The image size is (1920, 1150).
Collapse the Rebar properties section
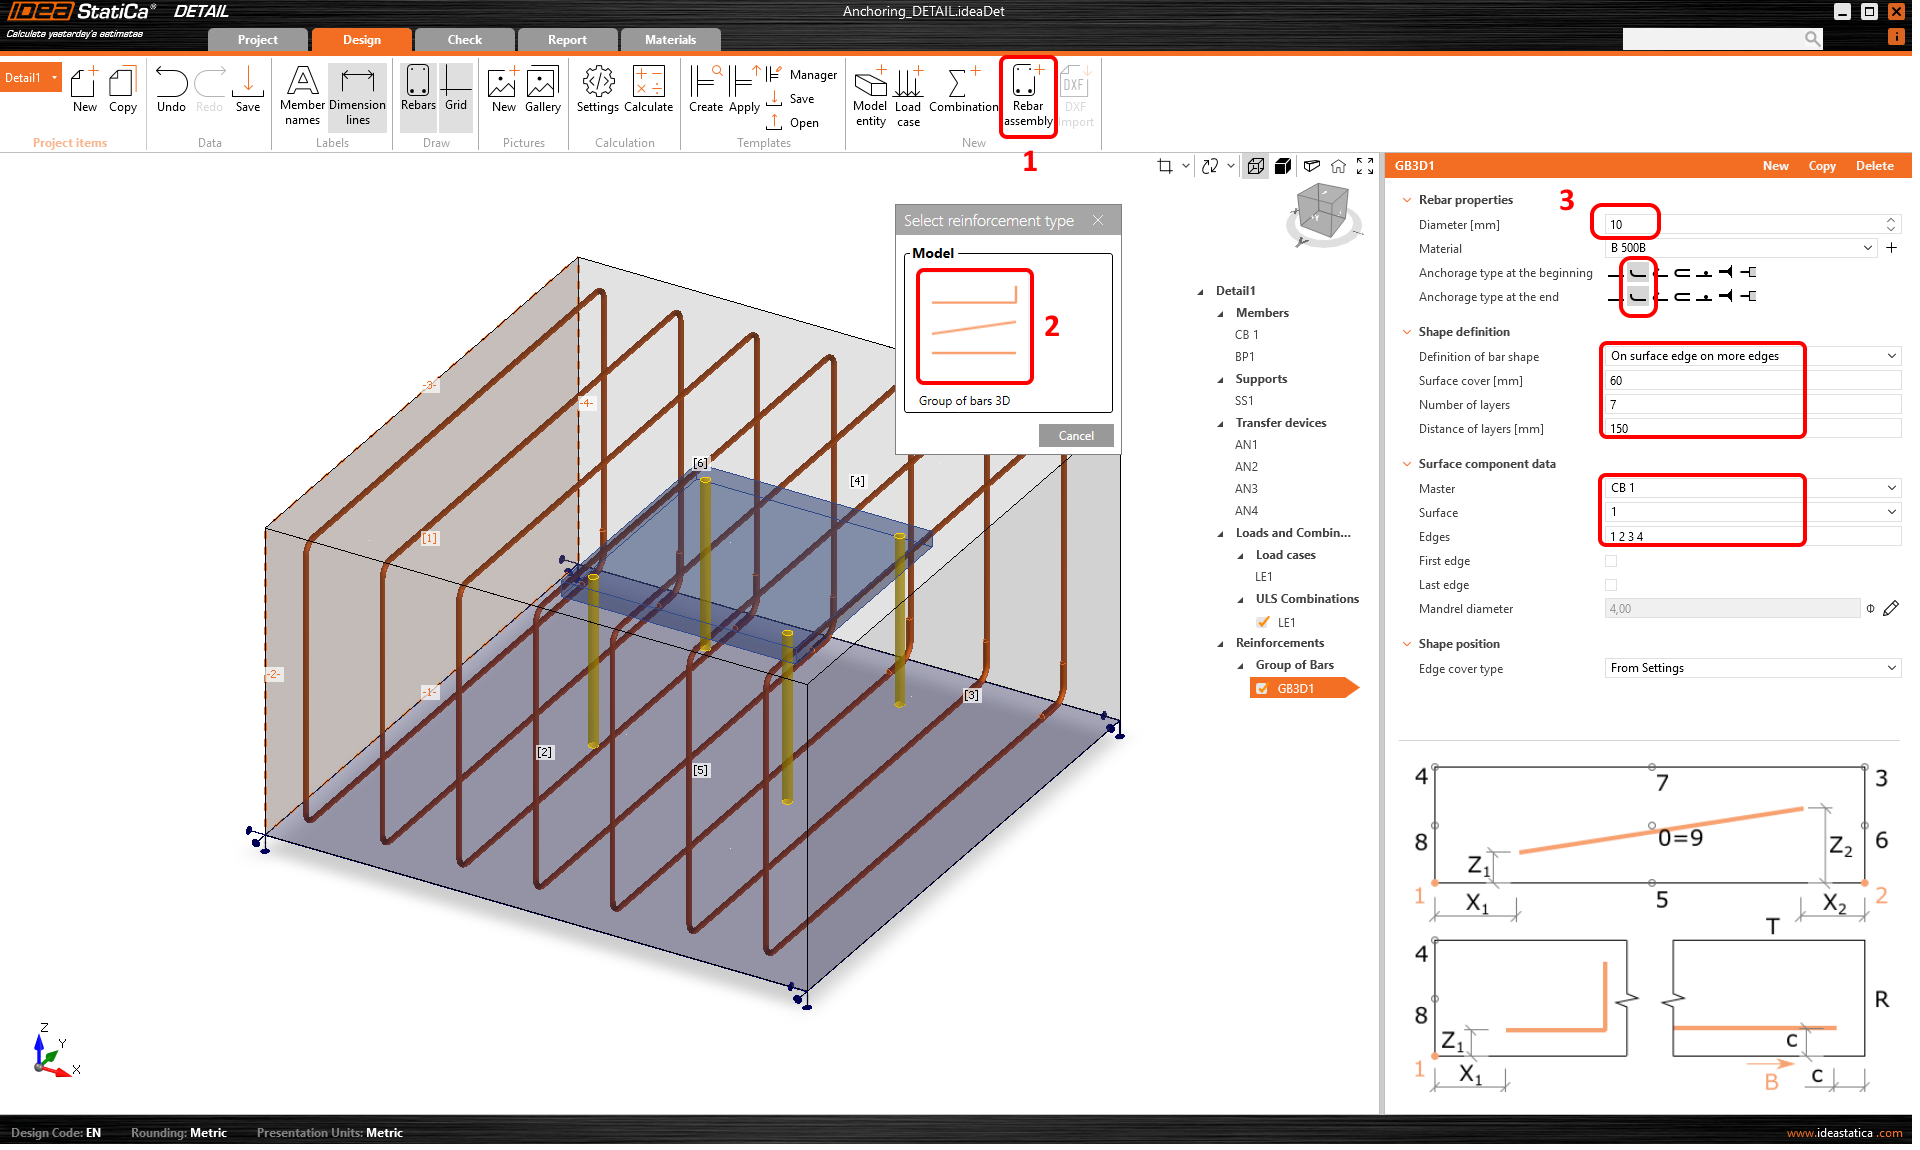[1407, 200]
